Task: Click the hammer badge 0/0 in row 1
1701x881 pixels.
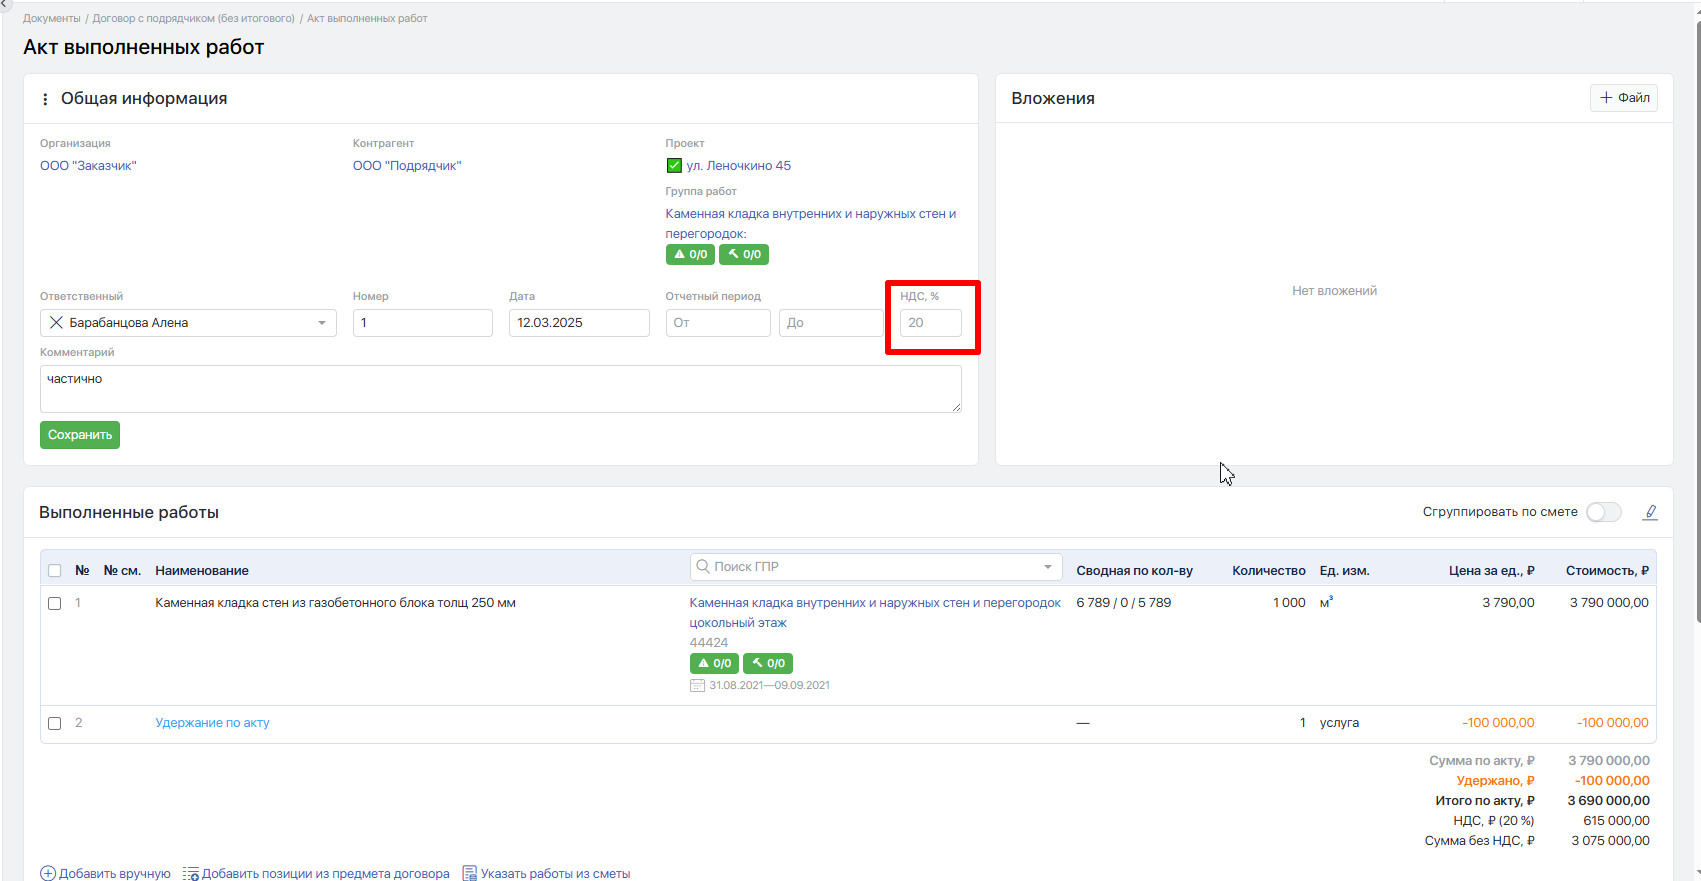Action: pyautogui.click(x=768, y=664)
